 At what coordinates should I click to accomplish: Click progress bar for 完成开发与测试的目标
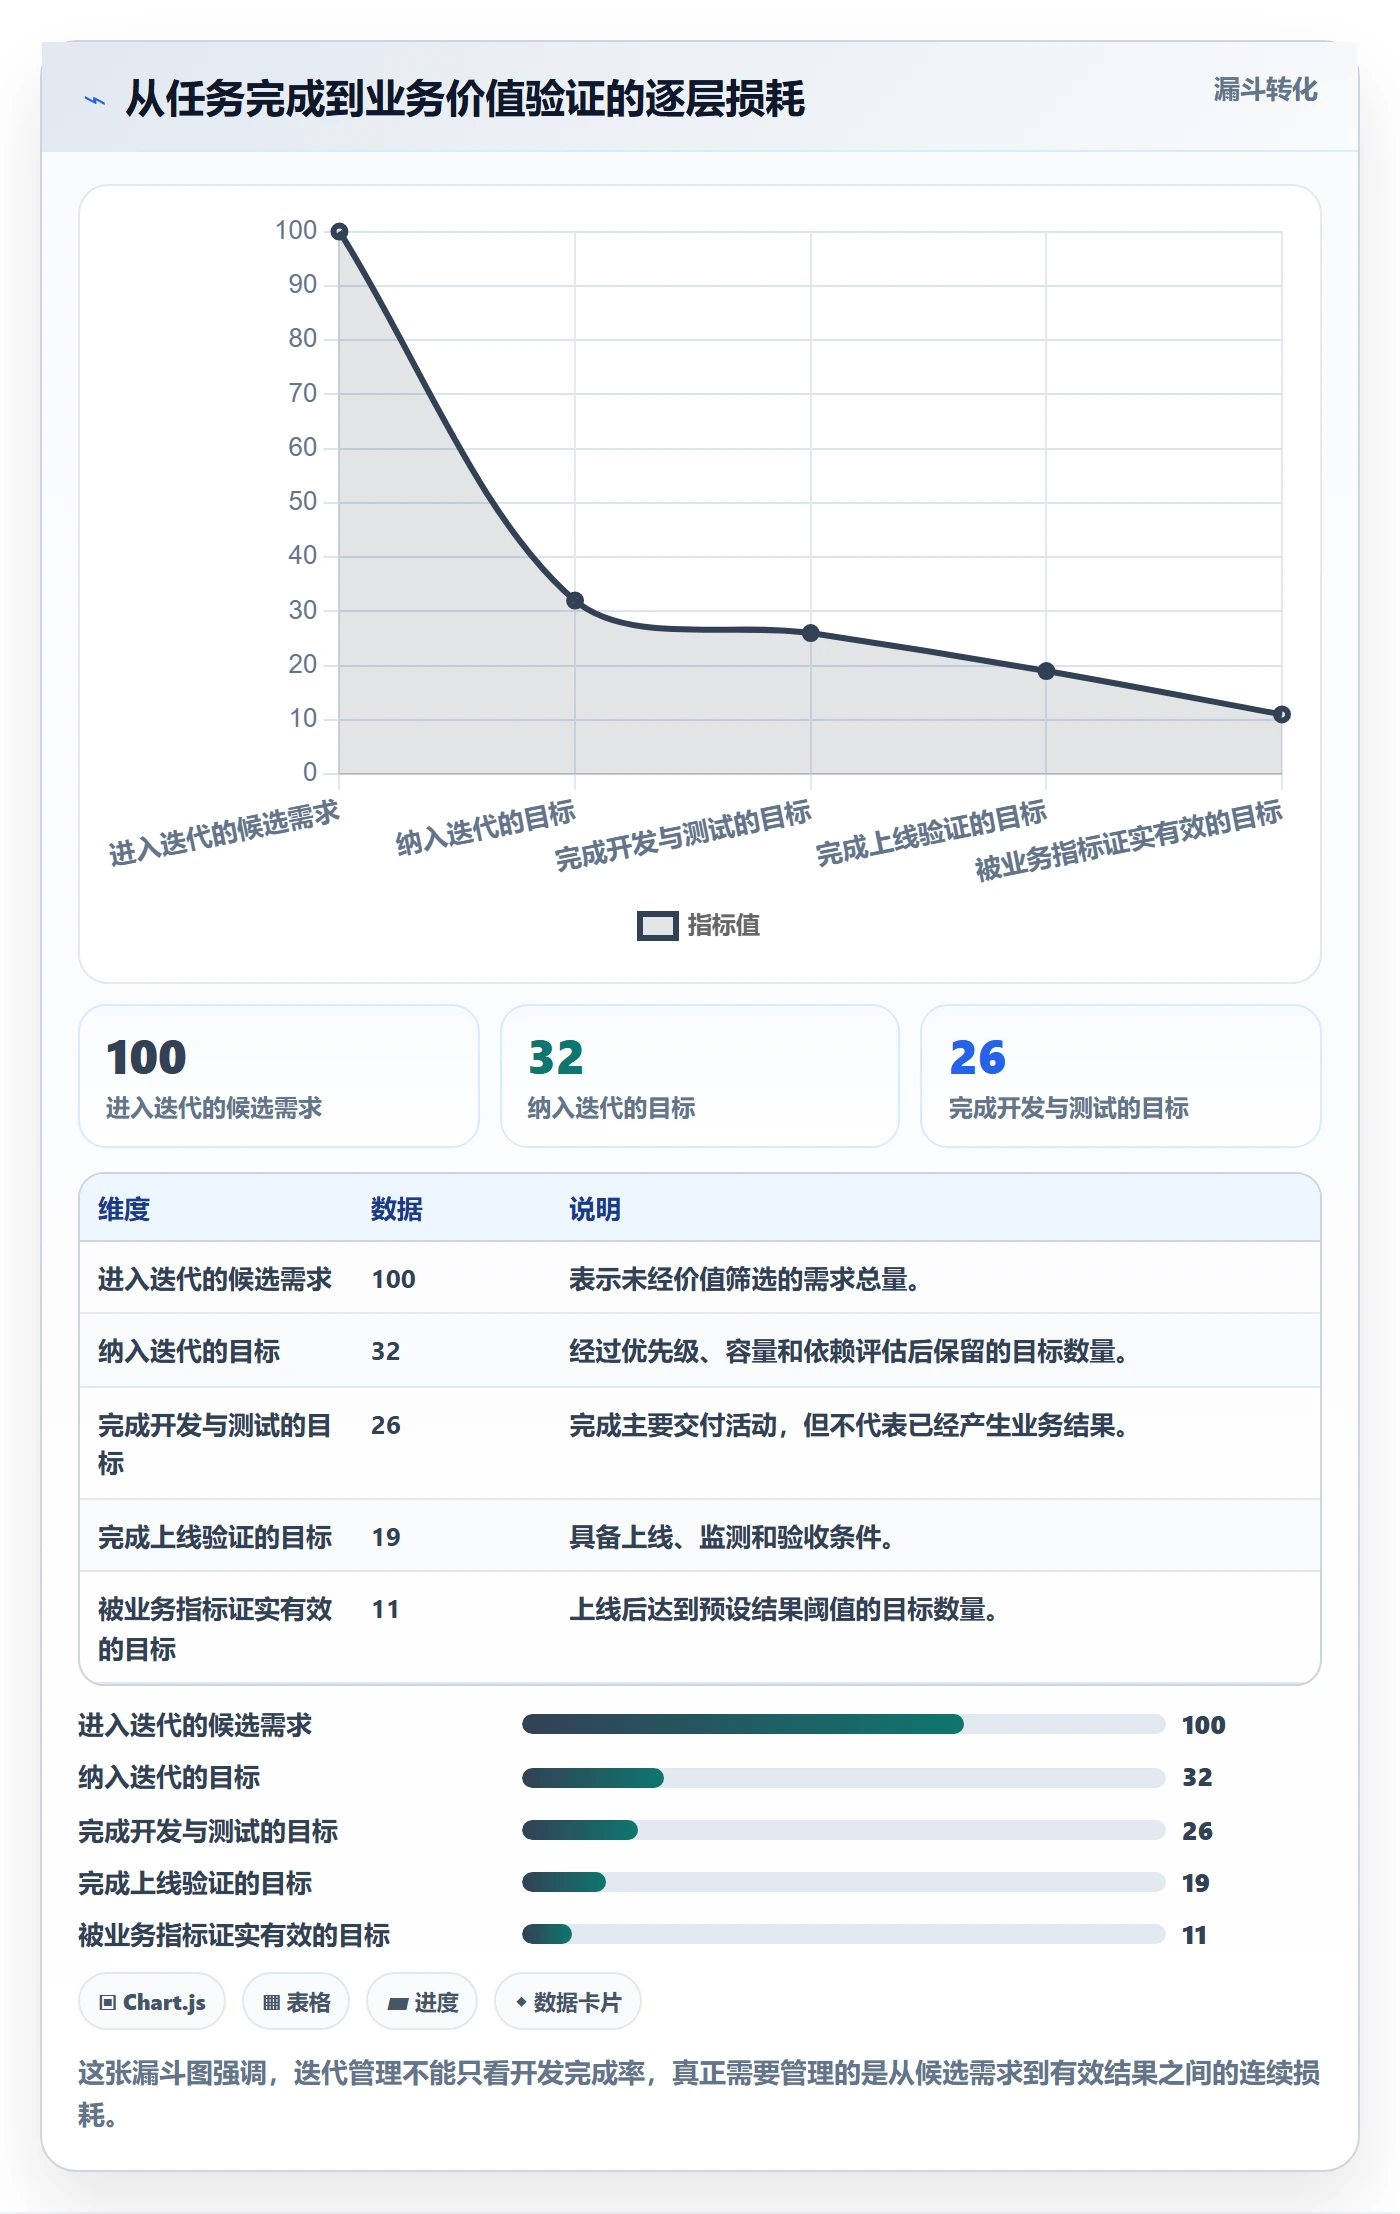click(844, 1830)
